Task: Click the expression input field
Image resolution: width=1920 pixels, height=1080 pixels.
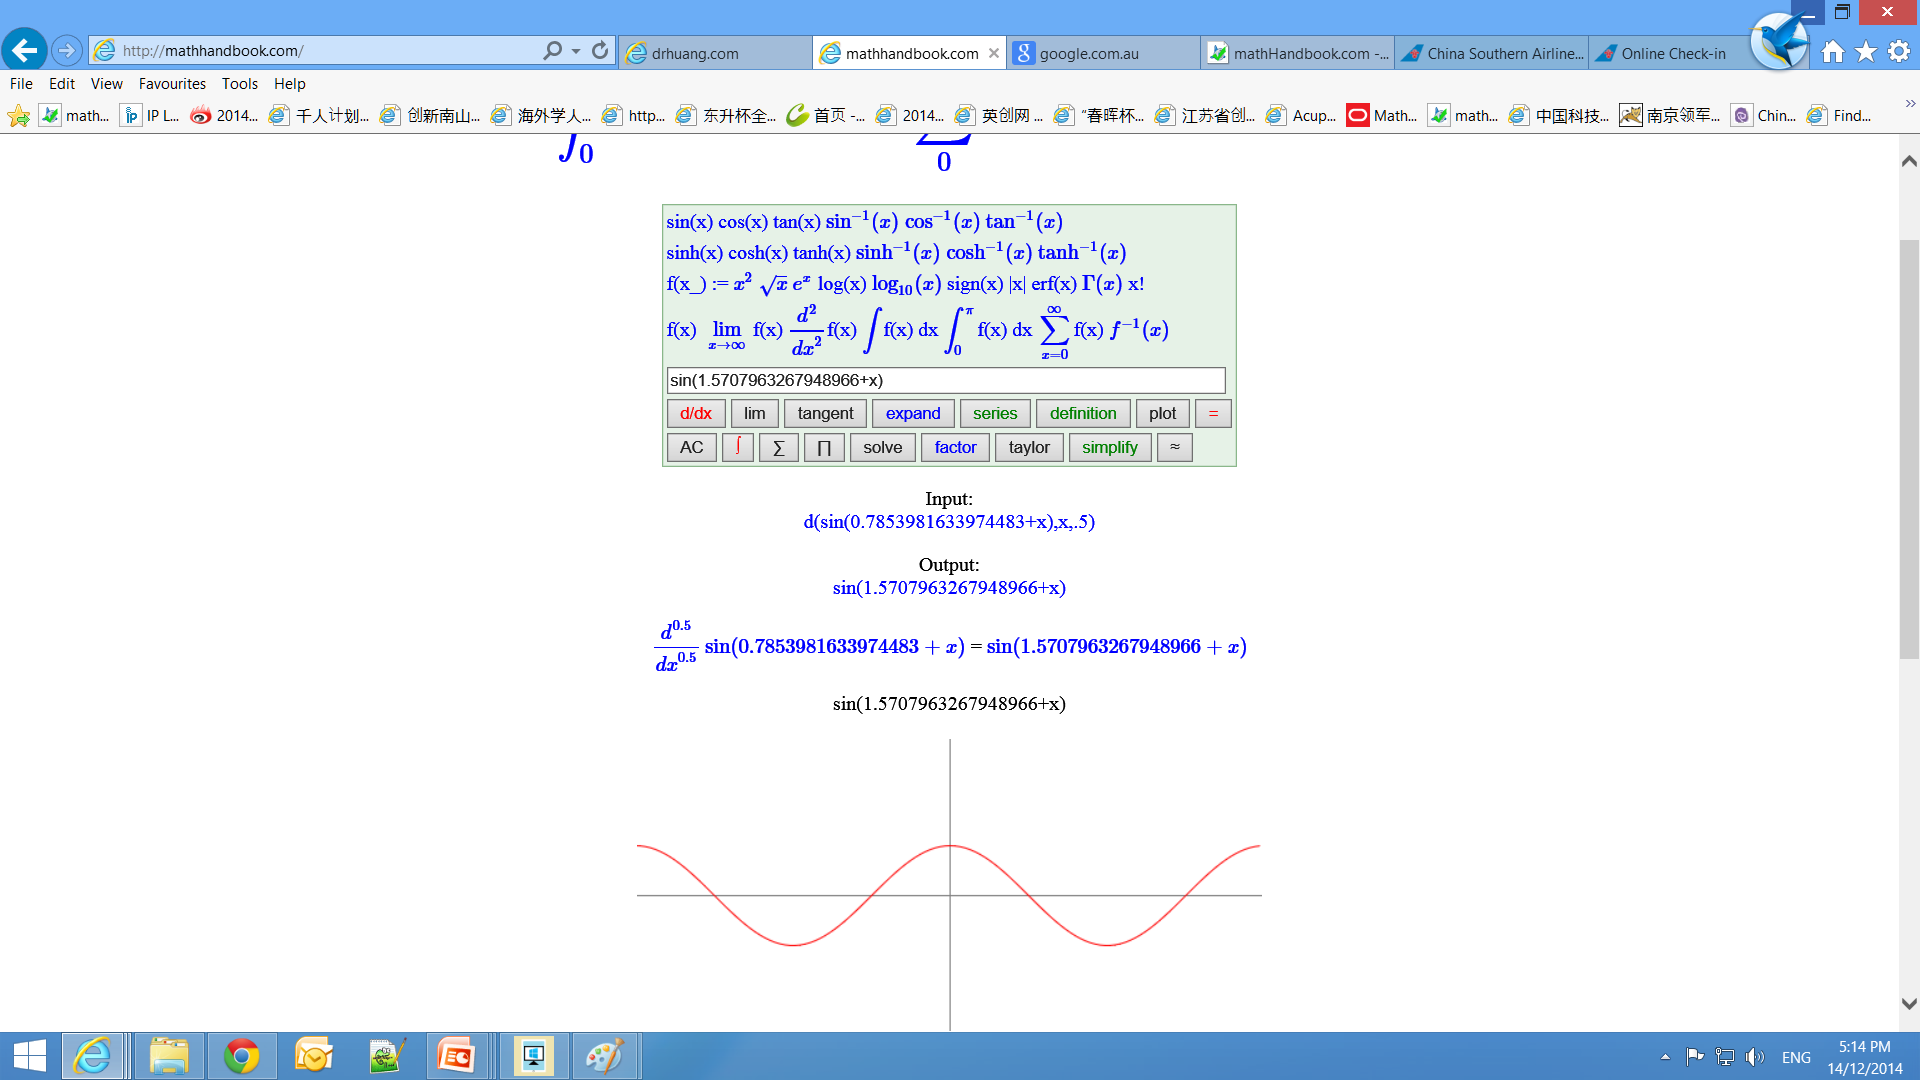Action: [x=945, y=380]
